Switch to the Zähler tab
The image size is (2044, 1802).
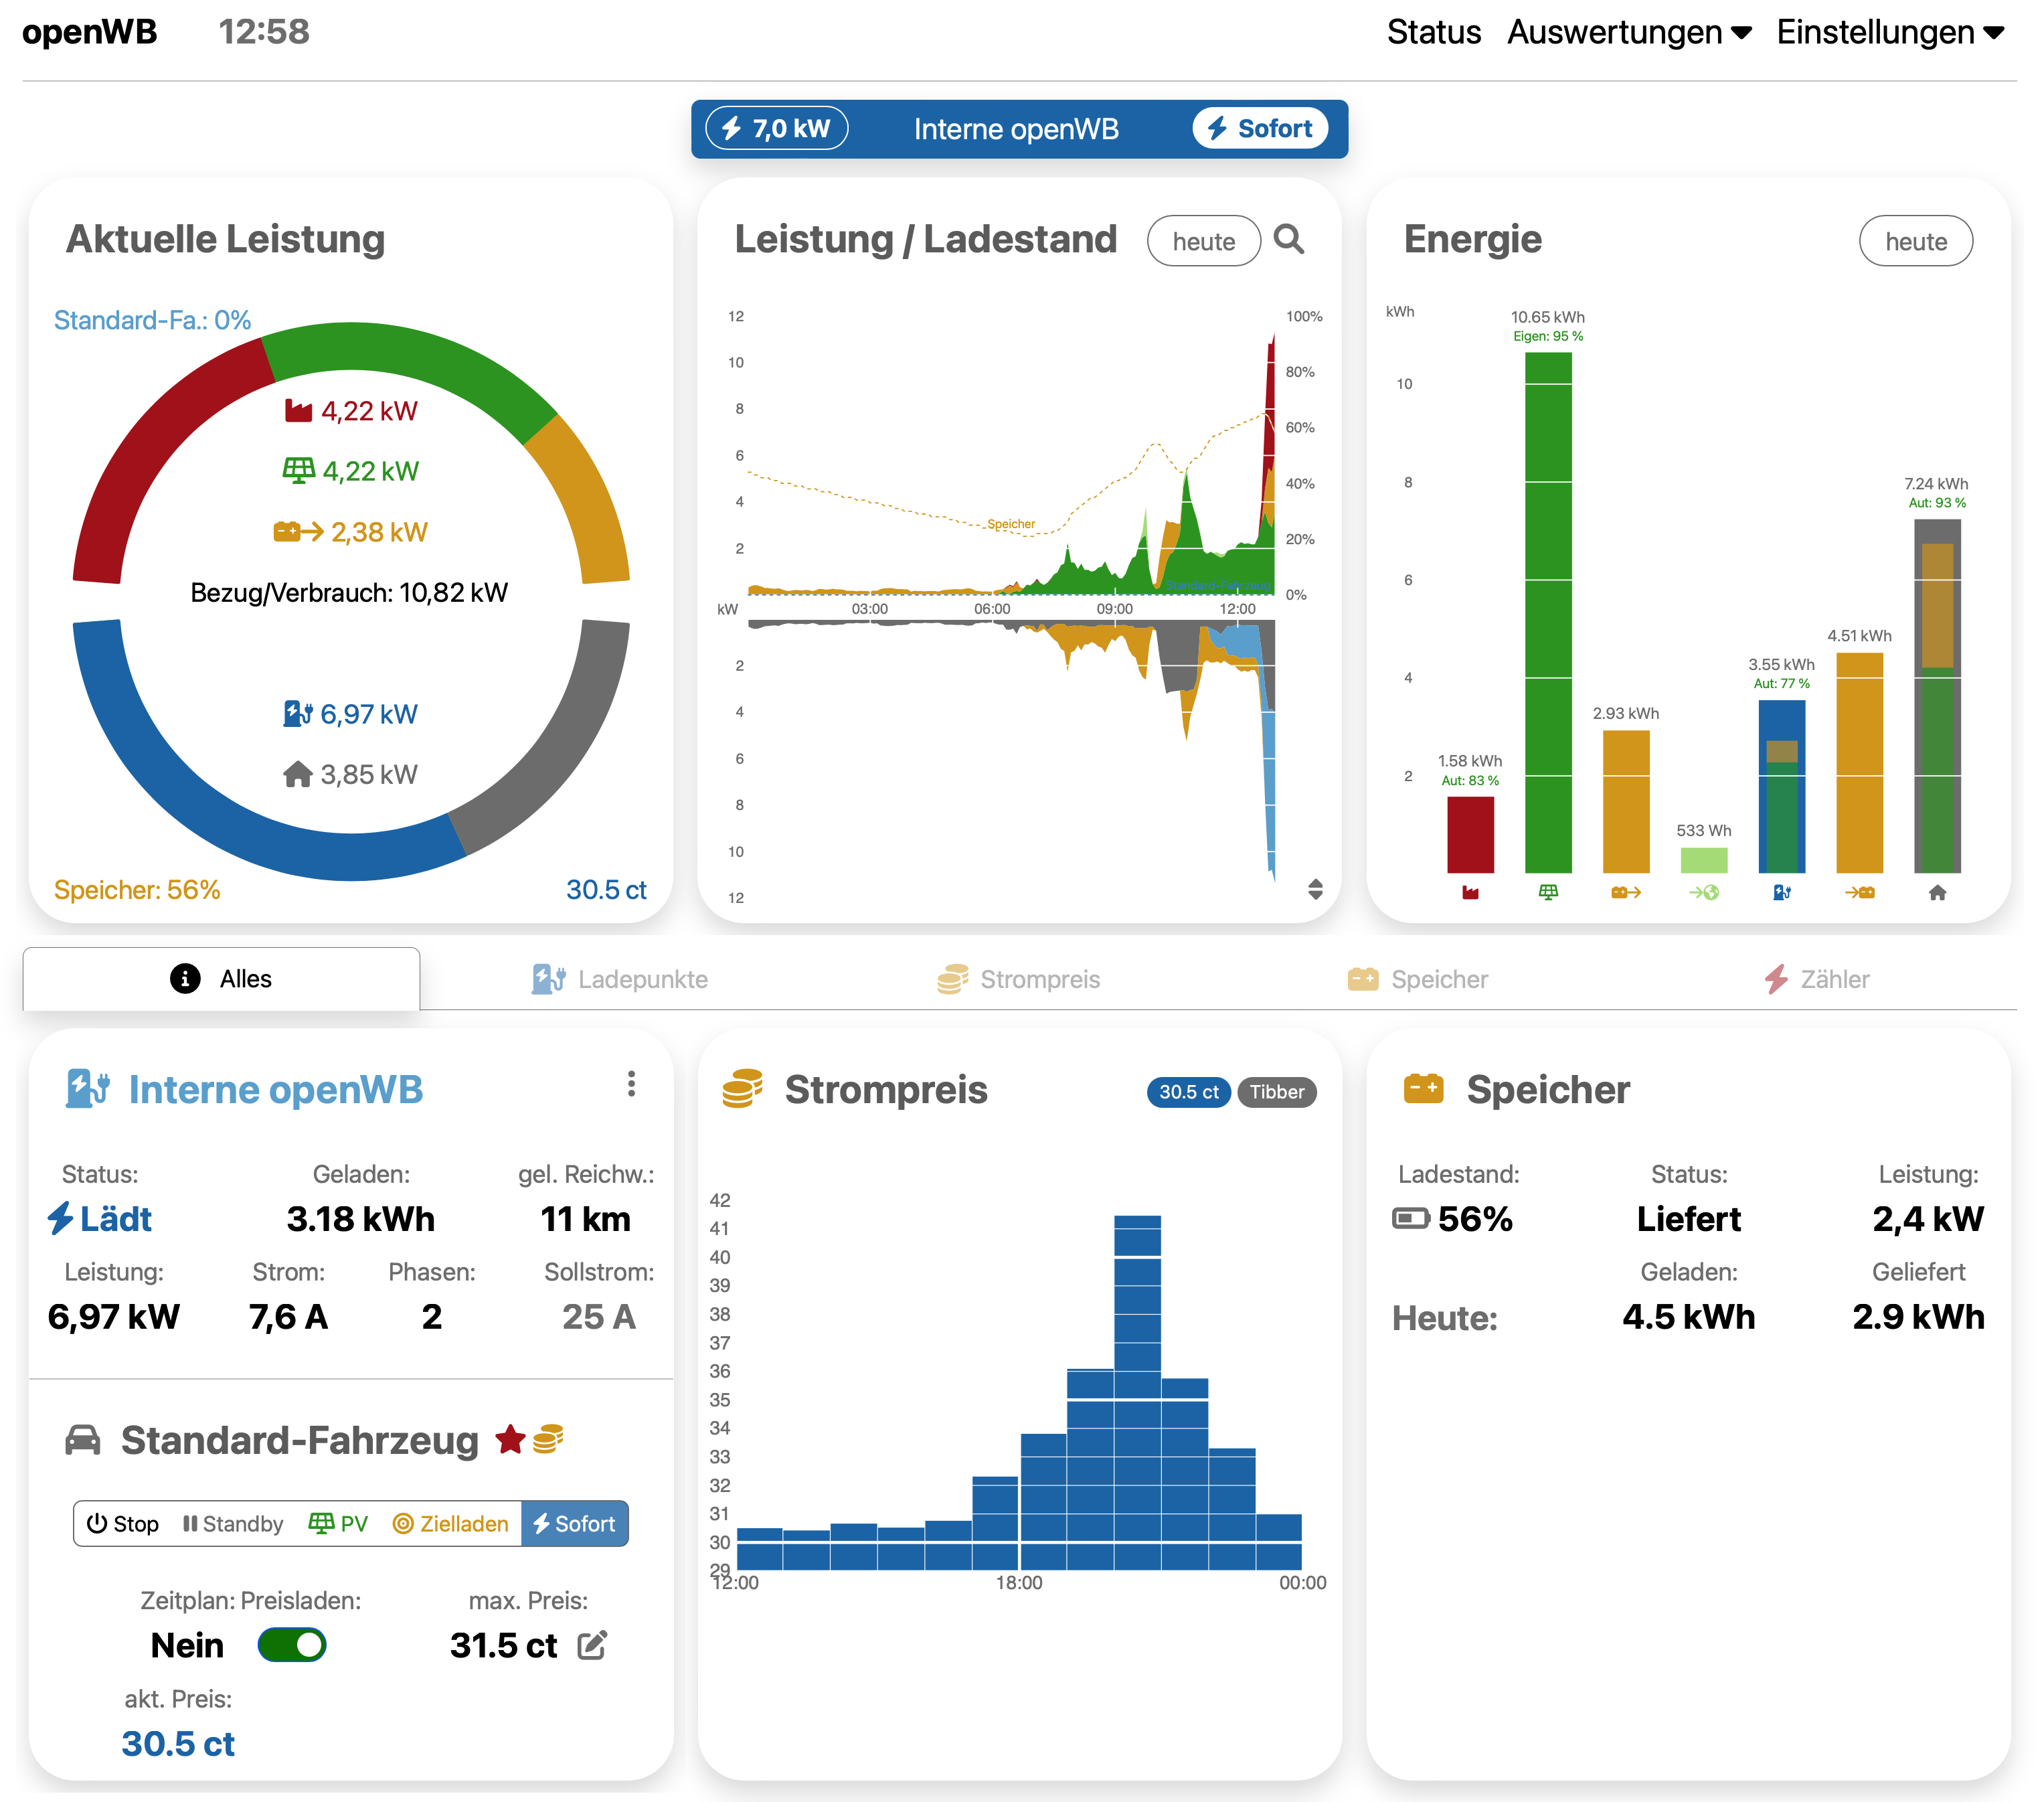pyautogui.click(x=1816, y=979)
